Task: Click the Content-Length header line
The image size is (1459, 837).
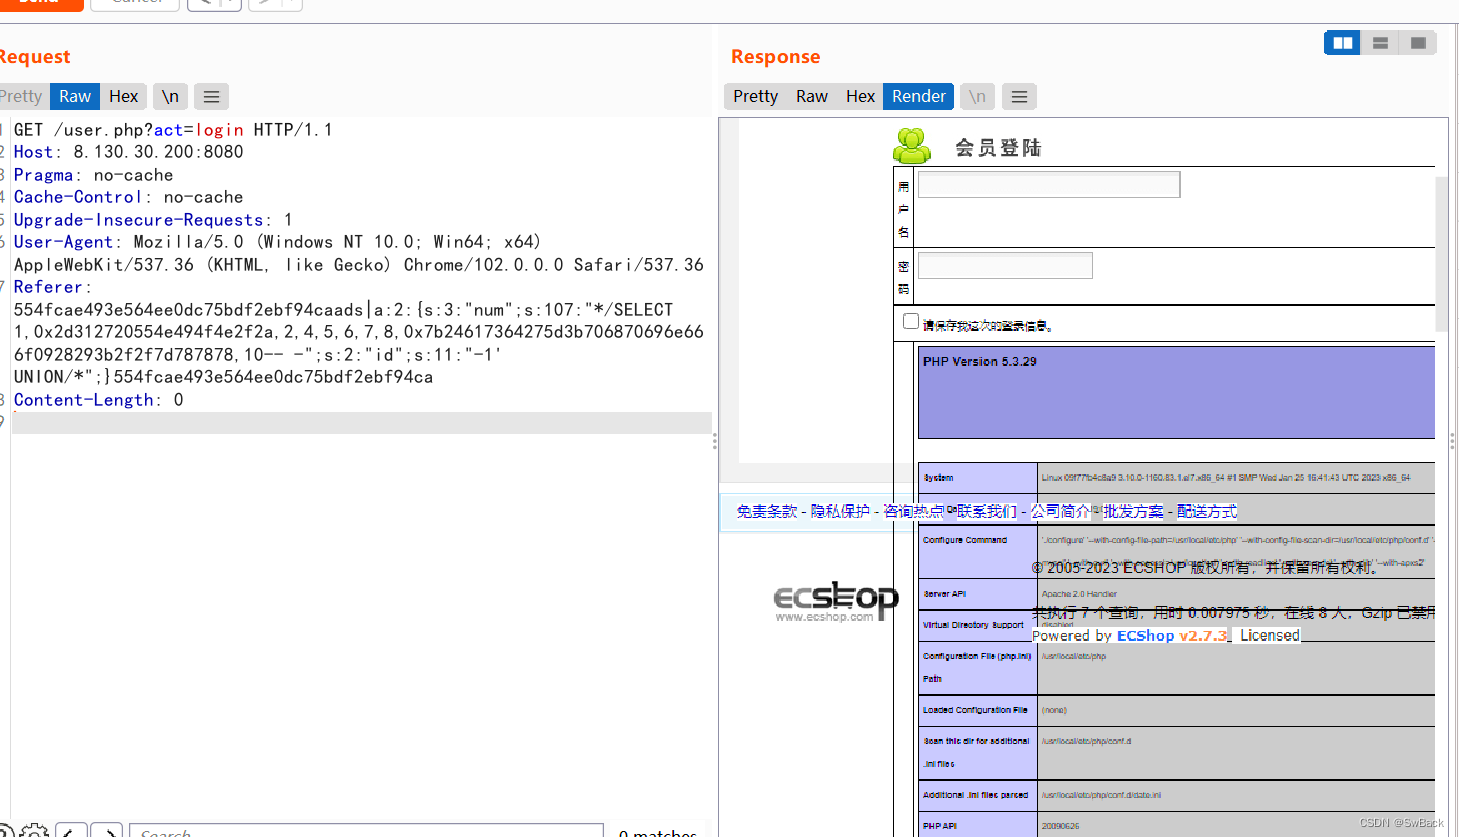Action: click(x=98, y=400)
